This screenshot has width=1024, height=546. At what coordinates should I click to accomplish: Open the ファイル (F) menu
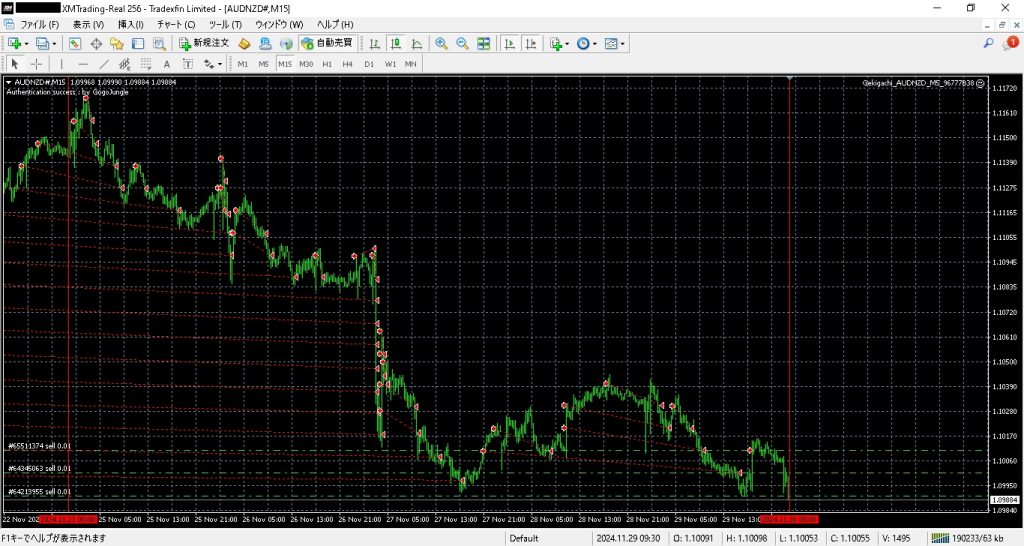[x=40, y=23]
